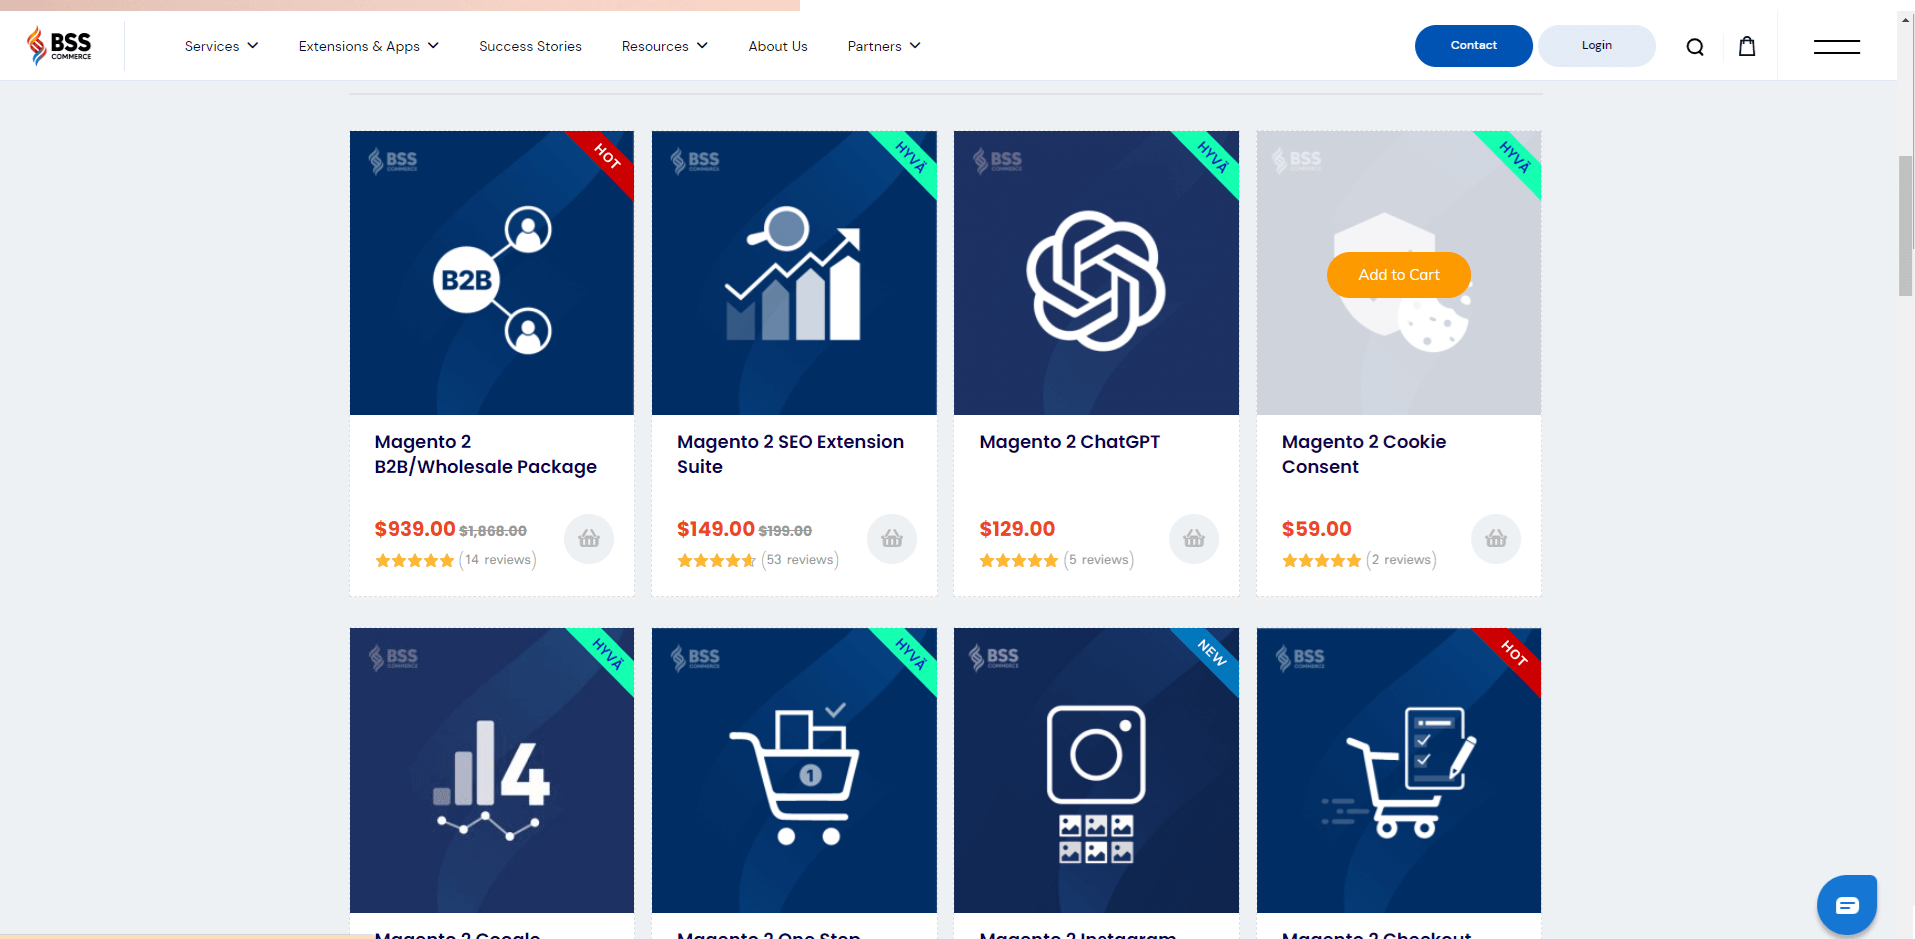Click Checkout product image with HOT ribbon

pos(1398,770)
